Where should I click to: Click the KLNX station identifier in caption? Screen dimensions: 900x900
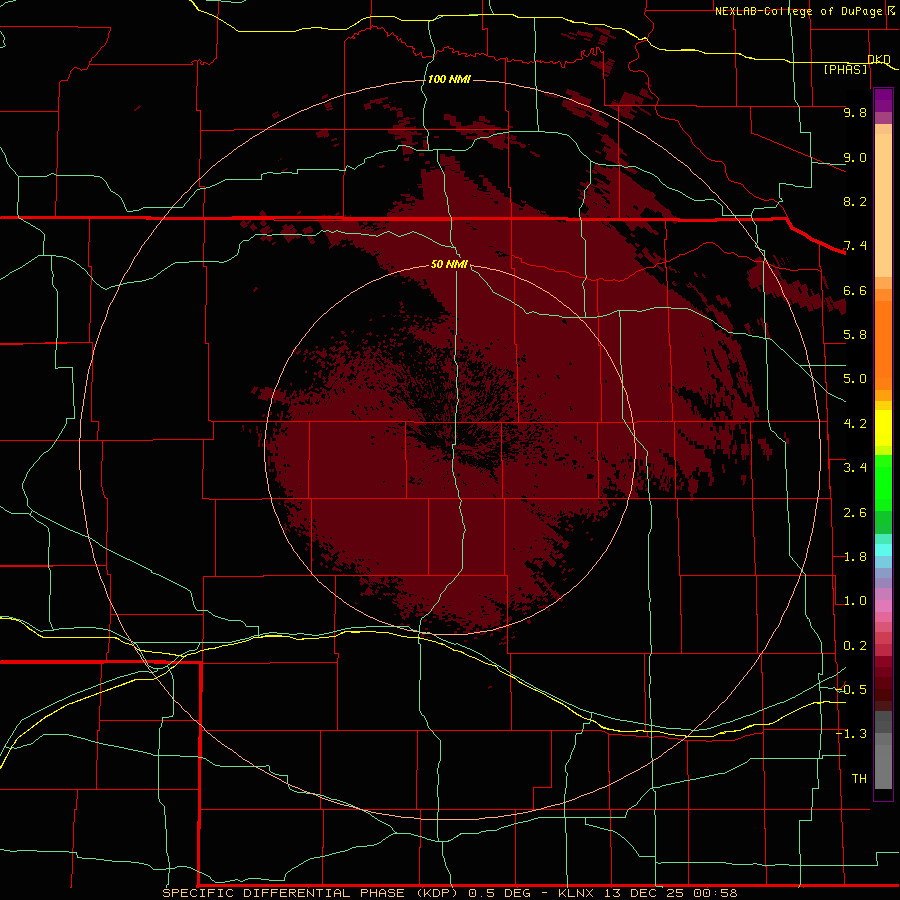(x=576, y=893)
